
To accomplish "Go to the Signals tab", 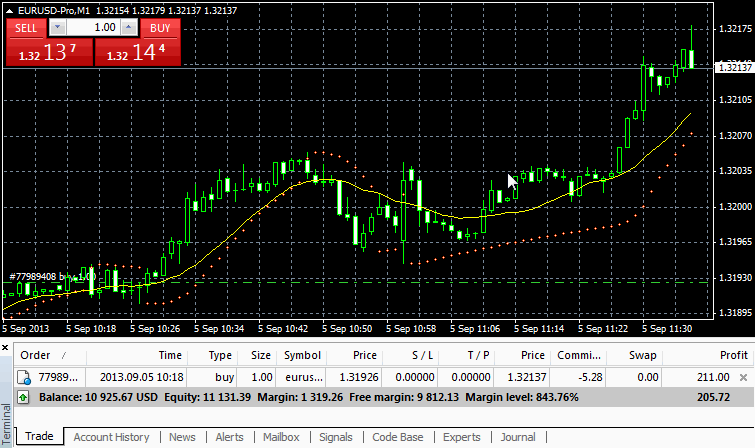I will click(x=336, y=437).
